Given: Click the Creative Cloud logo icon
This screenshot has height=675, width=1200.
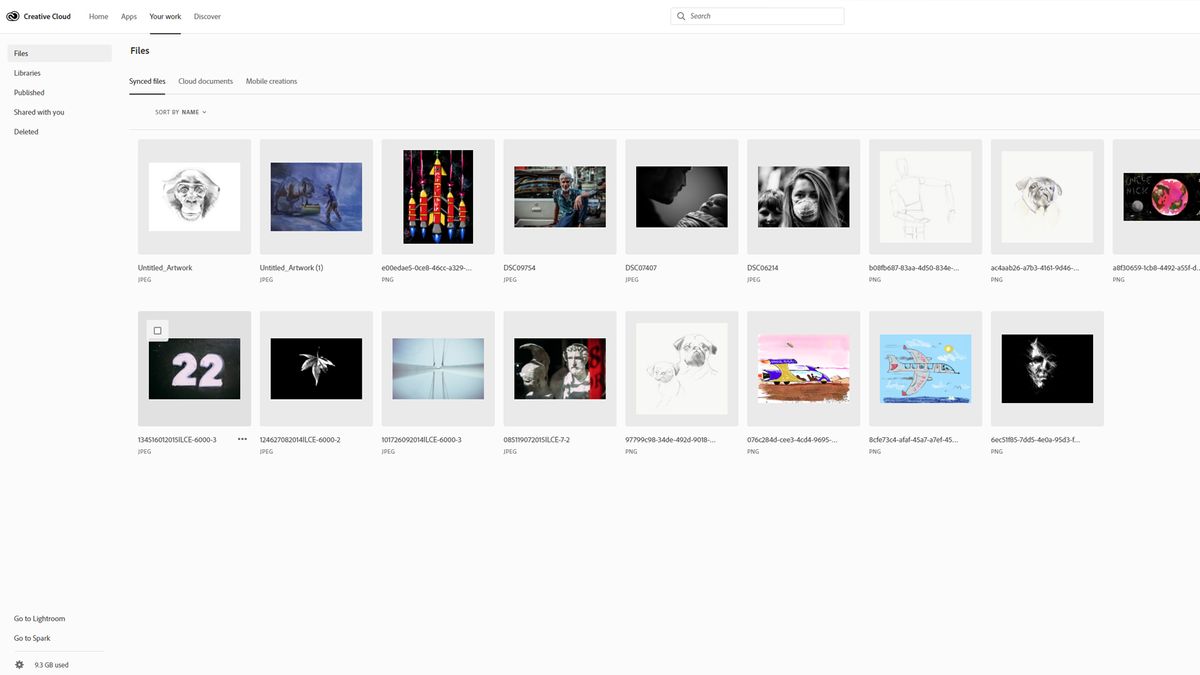Looking at the screenshot, I should pyautogui.click(x=11, y=15).
